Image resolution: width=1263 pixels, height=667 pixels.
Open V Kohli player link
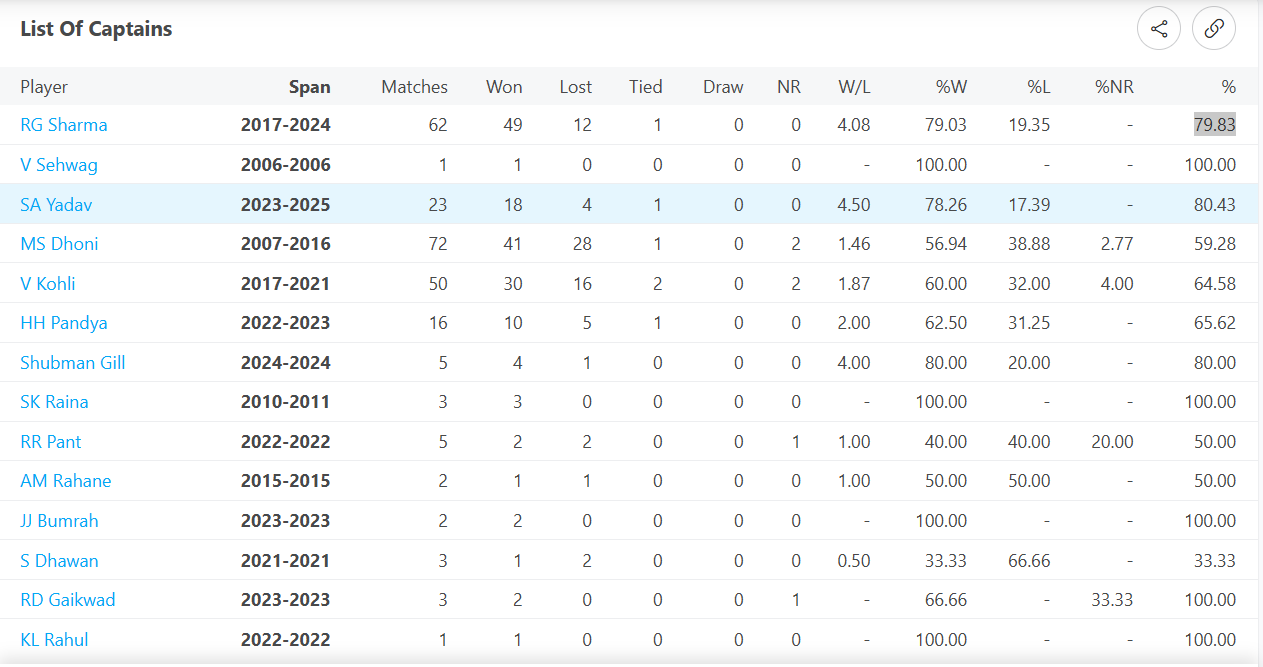(48, 284)
